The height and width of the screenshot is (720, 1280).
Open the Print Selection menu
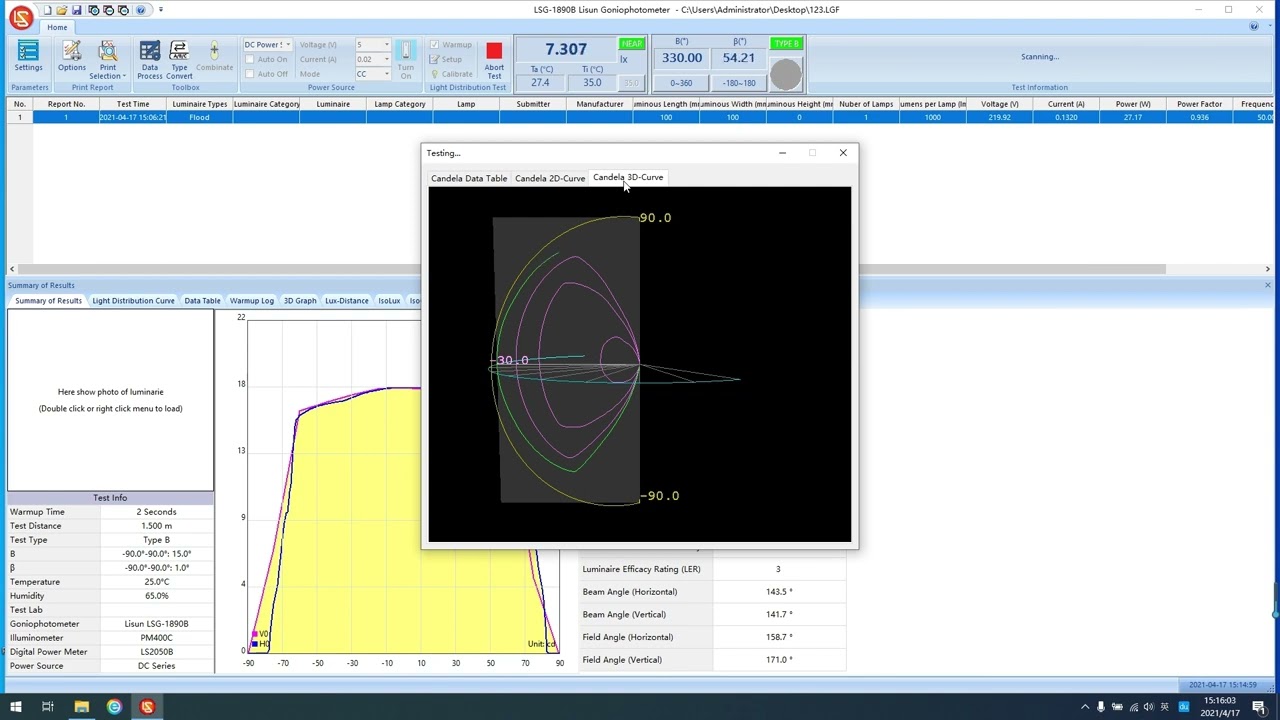click(107, 60)
